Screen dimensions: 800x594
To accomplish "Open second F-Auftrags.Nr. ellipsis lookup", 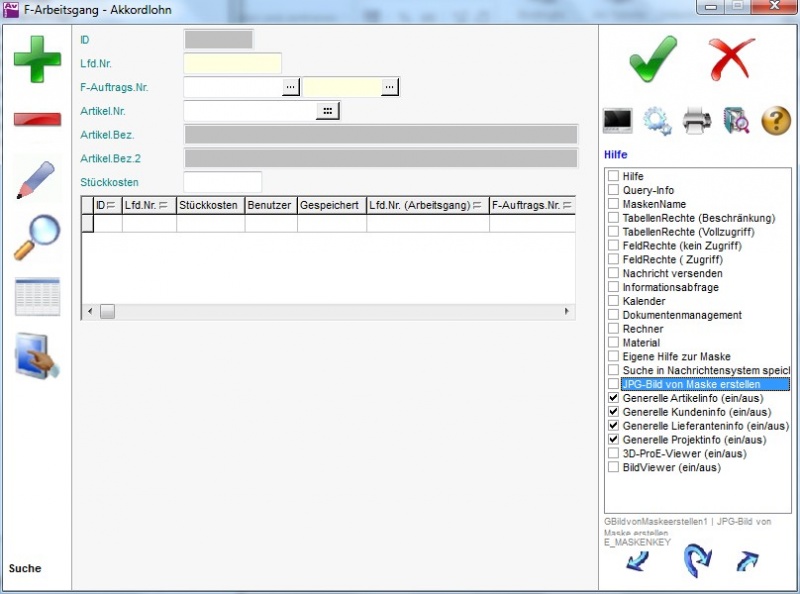I will (389, 88).
